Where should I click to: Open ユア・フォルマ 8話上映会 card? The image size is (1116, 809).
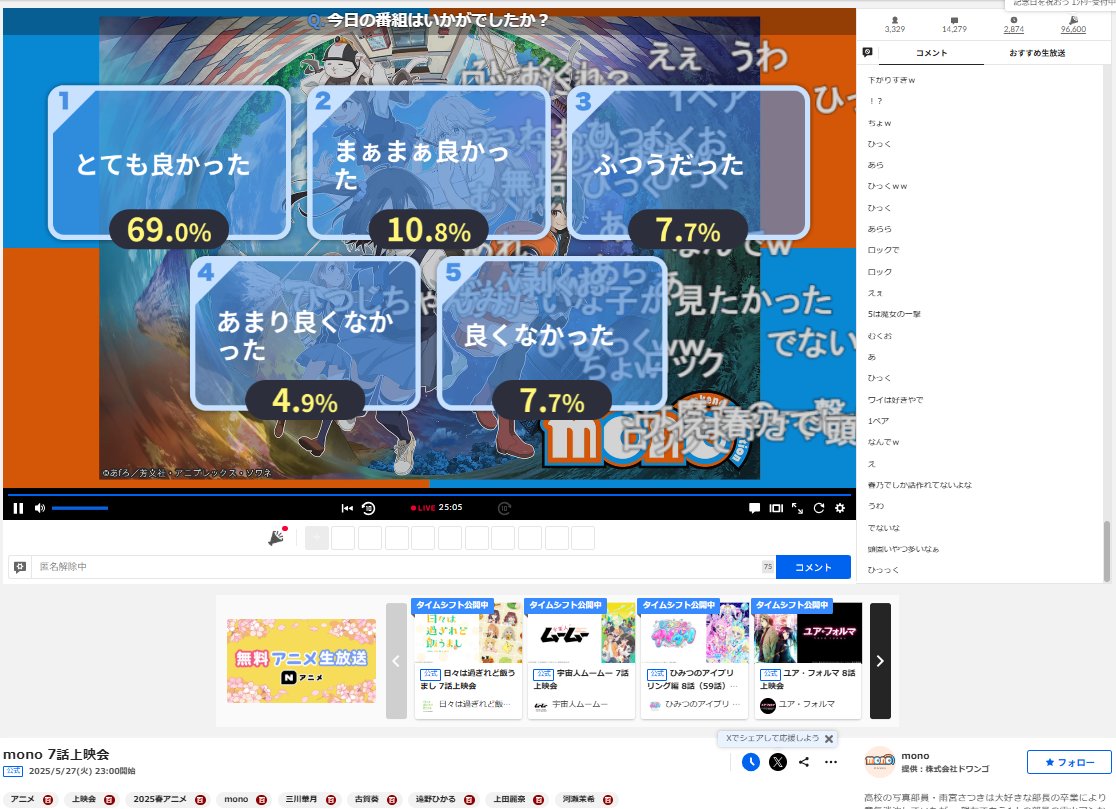(x=807, y=659)
